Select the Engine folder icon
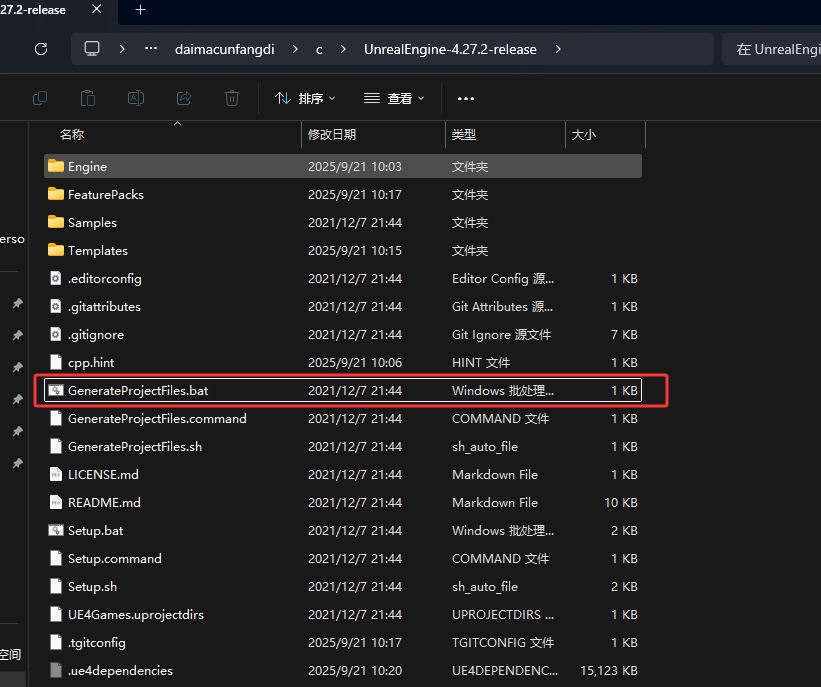821x687 pixels. coord(56,166)
